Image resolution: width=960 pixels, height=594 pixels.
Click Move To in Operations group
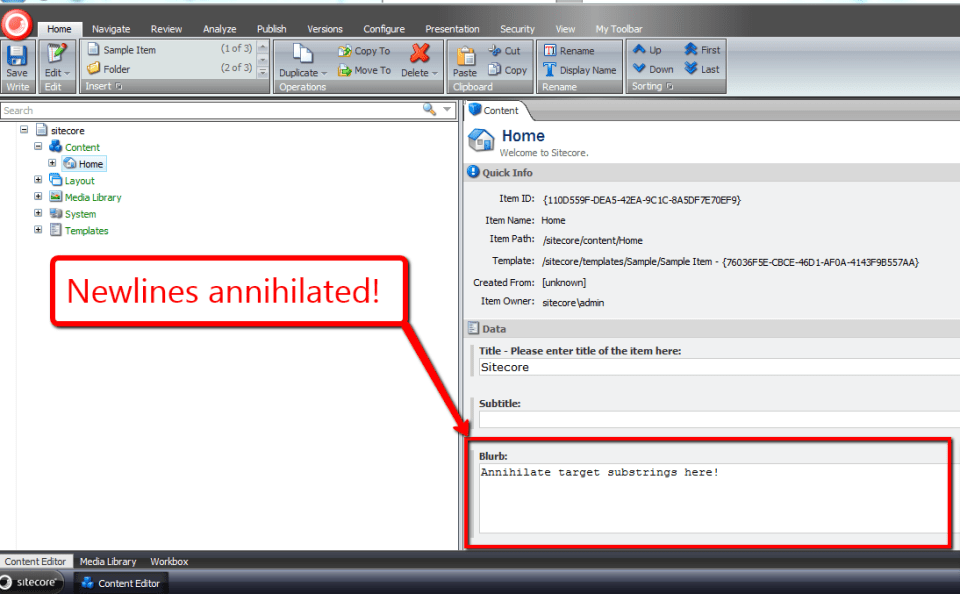(364, 70)
